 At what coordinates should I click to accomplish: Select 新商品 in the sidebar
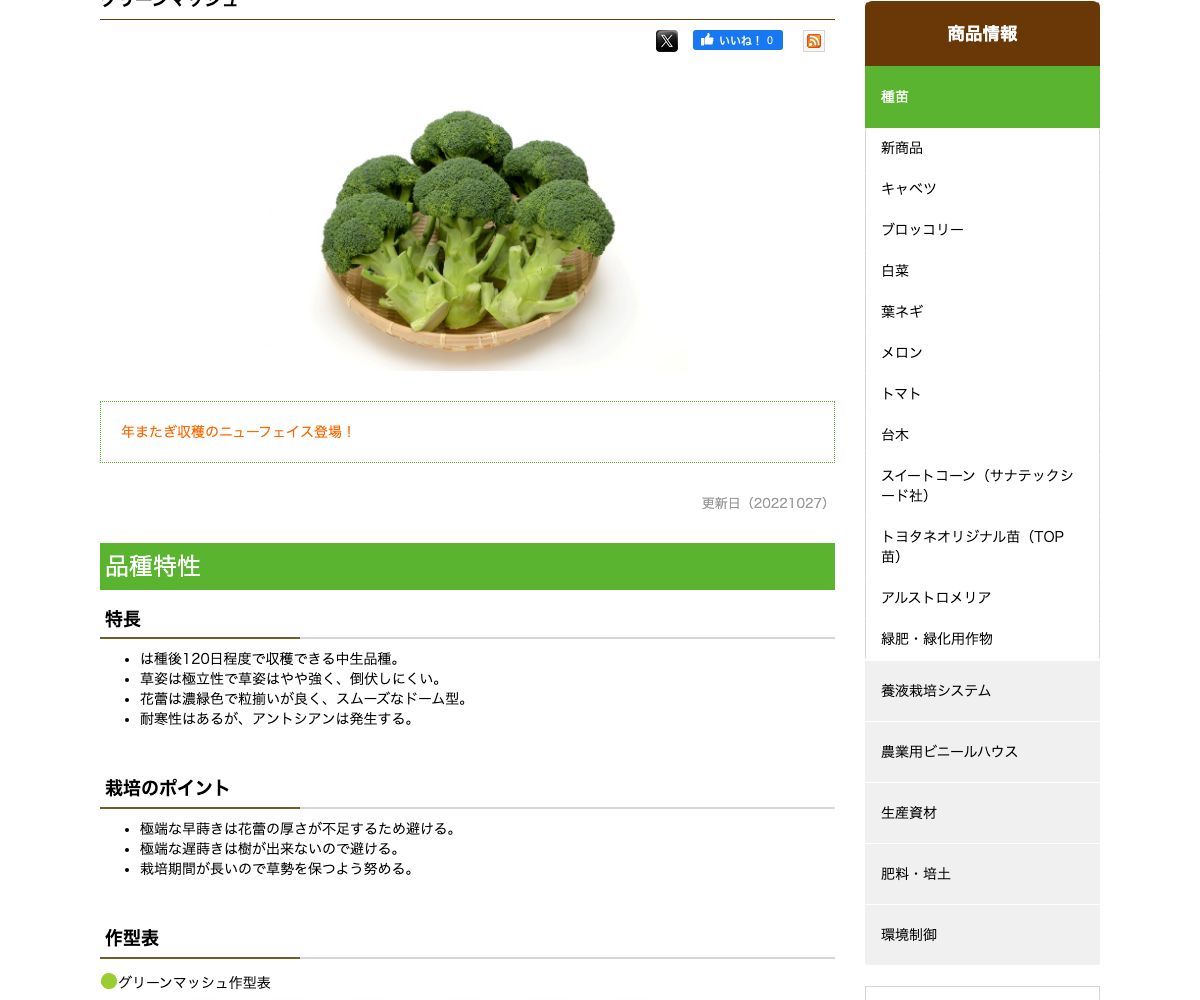click(902, 148)
